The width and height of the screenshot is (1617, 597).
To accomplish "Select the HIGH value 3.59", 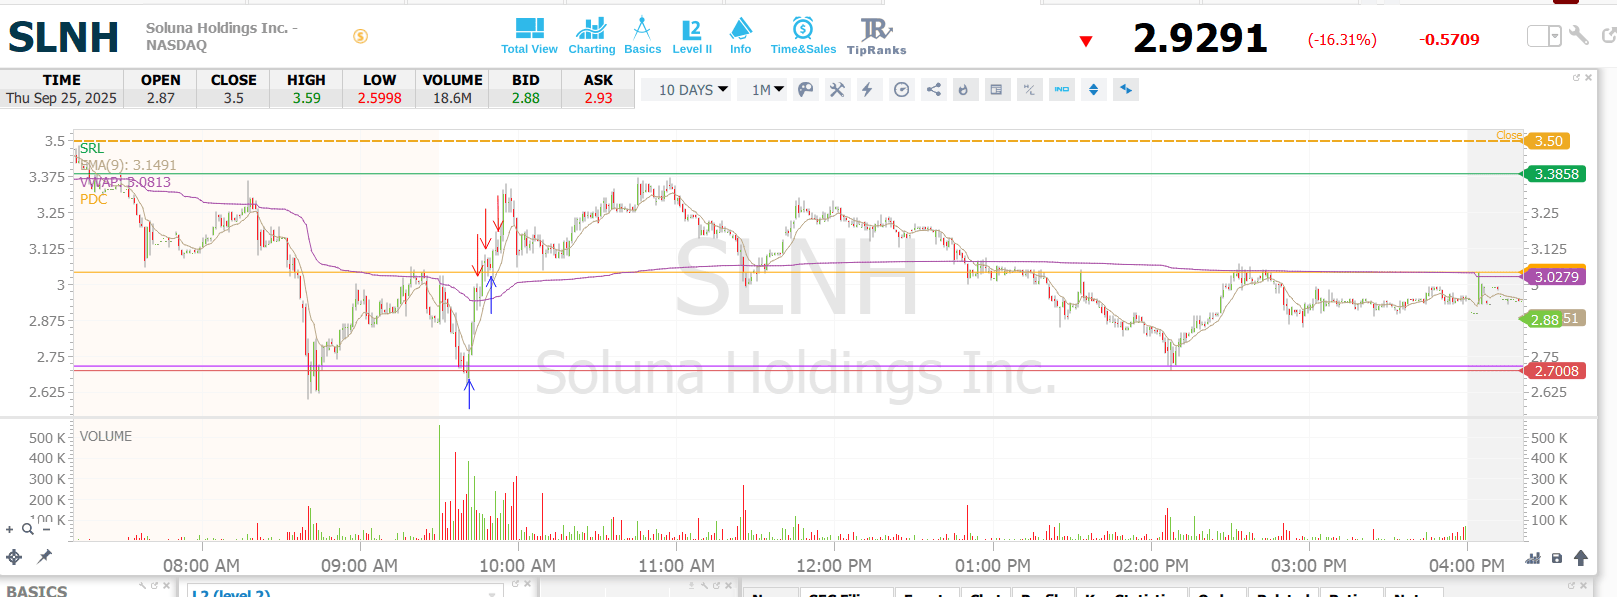I will coord(306,98).
